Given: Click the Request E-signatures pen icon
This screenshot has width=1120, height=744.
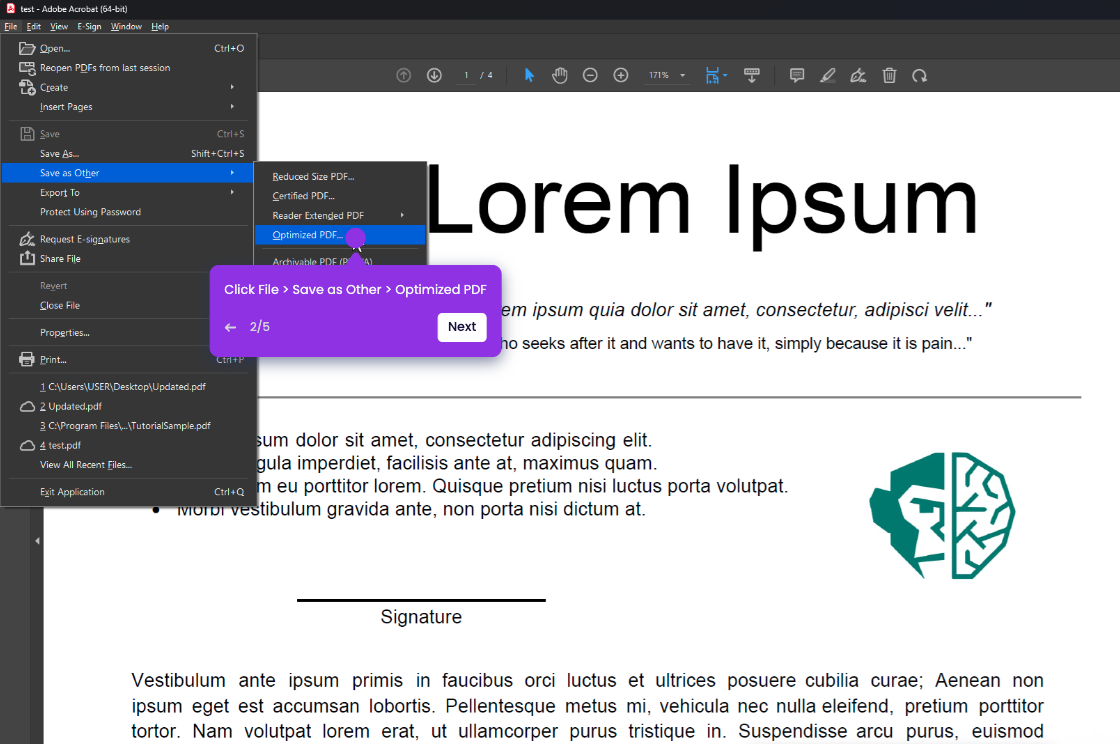Looking at the screenshot, I should pos(27,238).
